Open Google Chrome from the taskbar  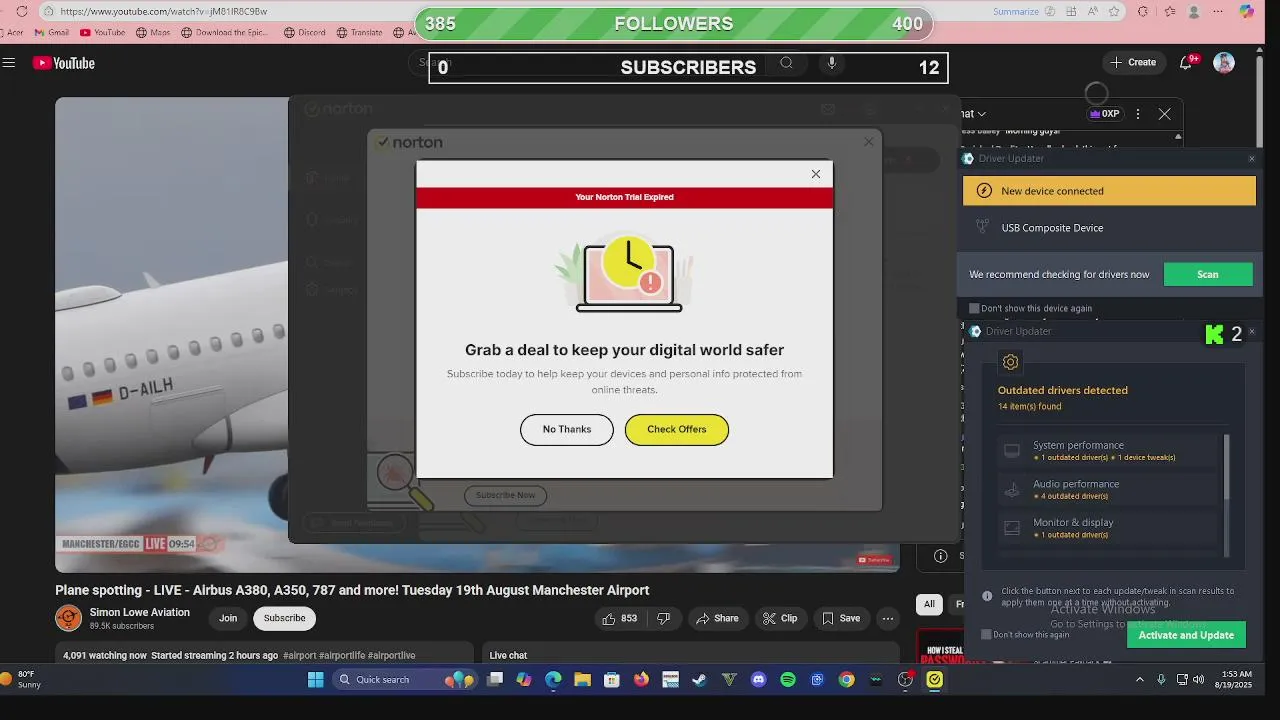pos(847,680)
